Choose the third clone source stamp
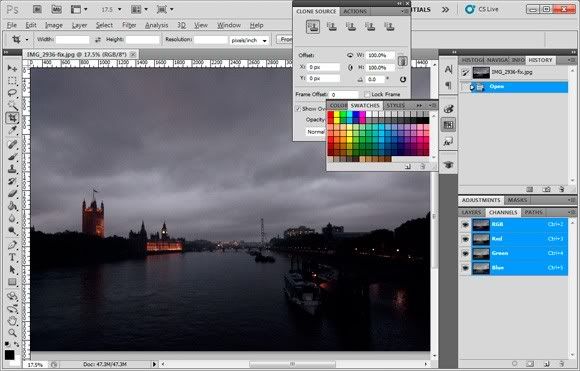Image resolution: width=580 pixels, height=371 pixels. click(351, 27)
